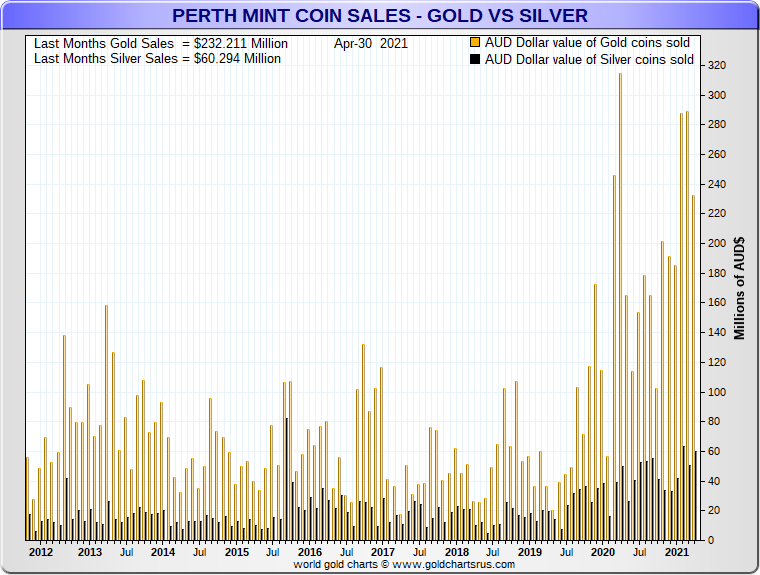Click the '2018' x-axis label
760x575 pixels.
[457, 552]
